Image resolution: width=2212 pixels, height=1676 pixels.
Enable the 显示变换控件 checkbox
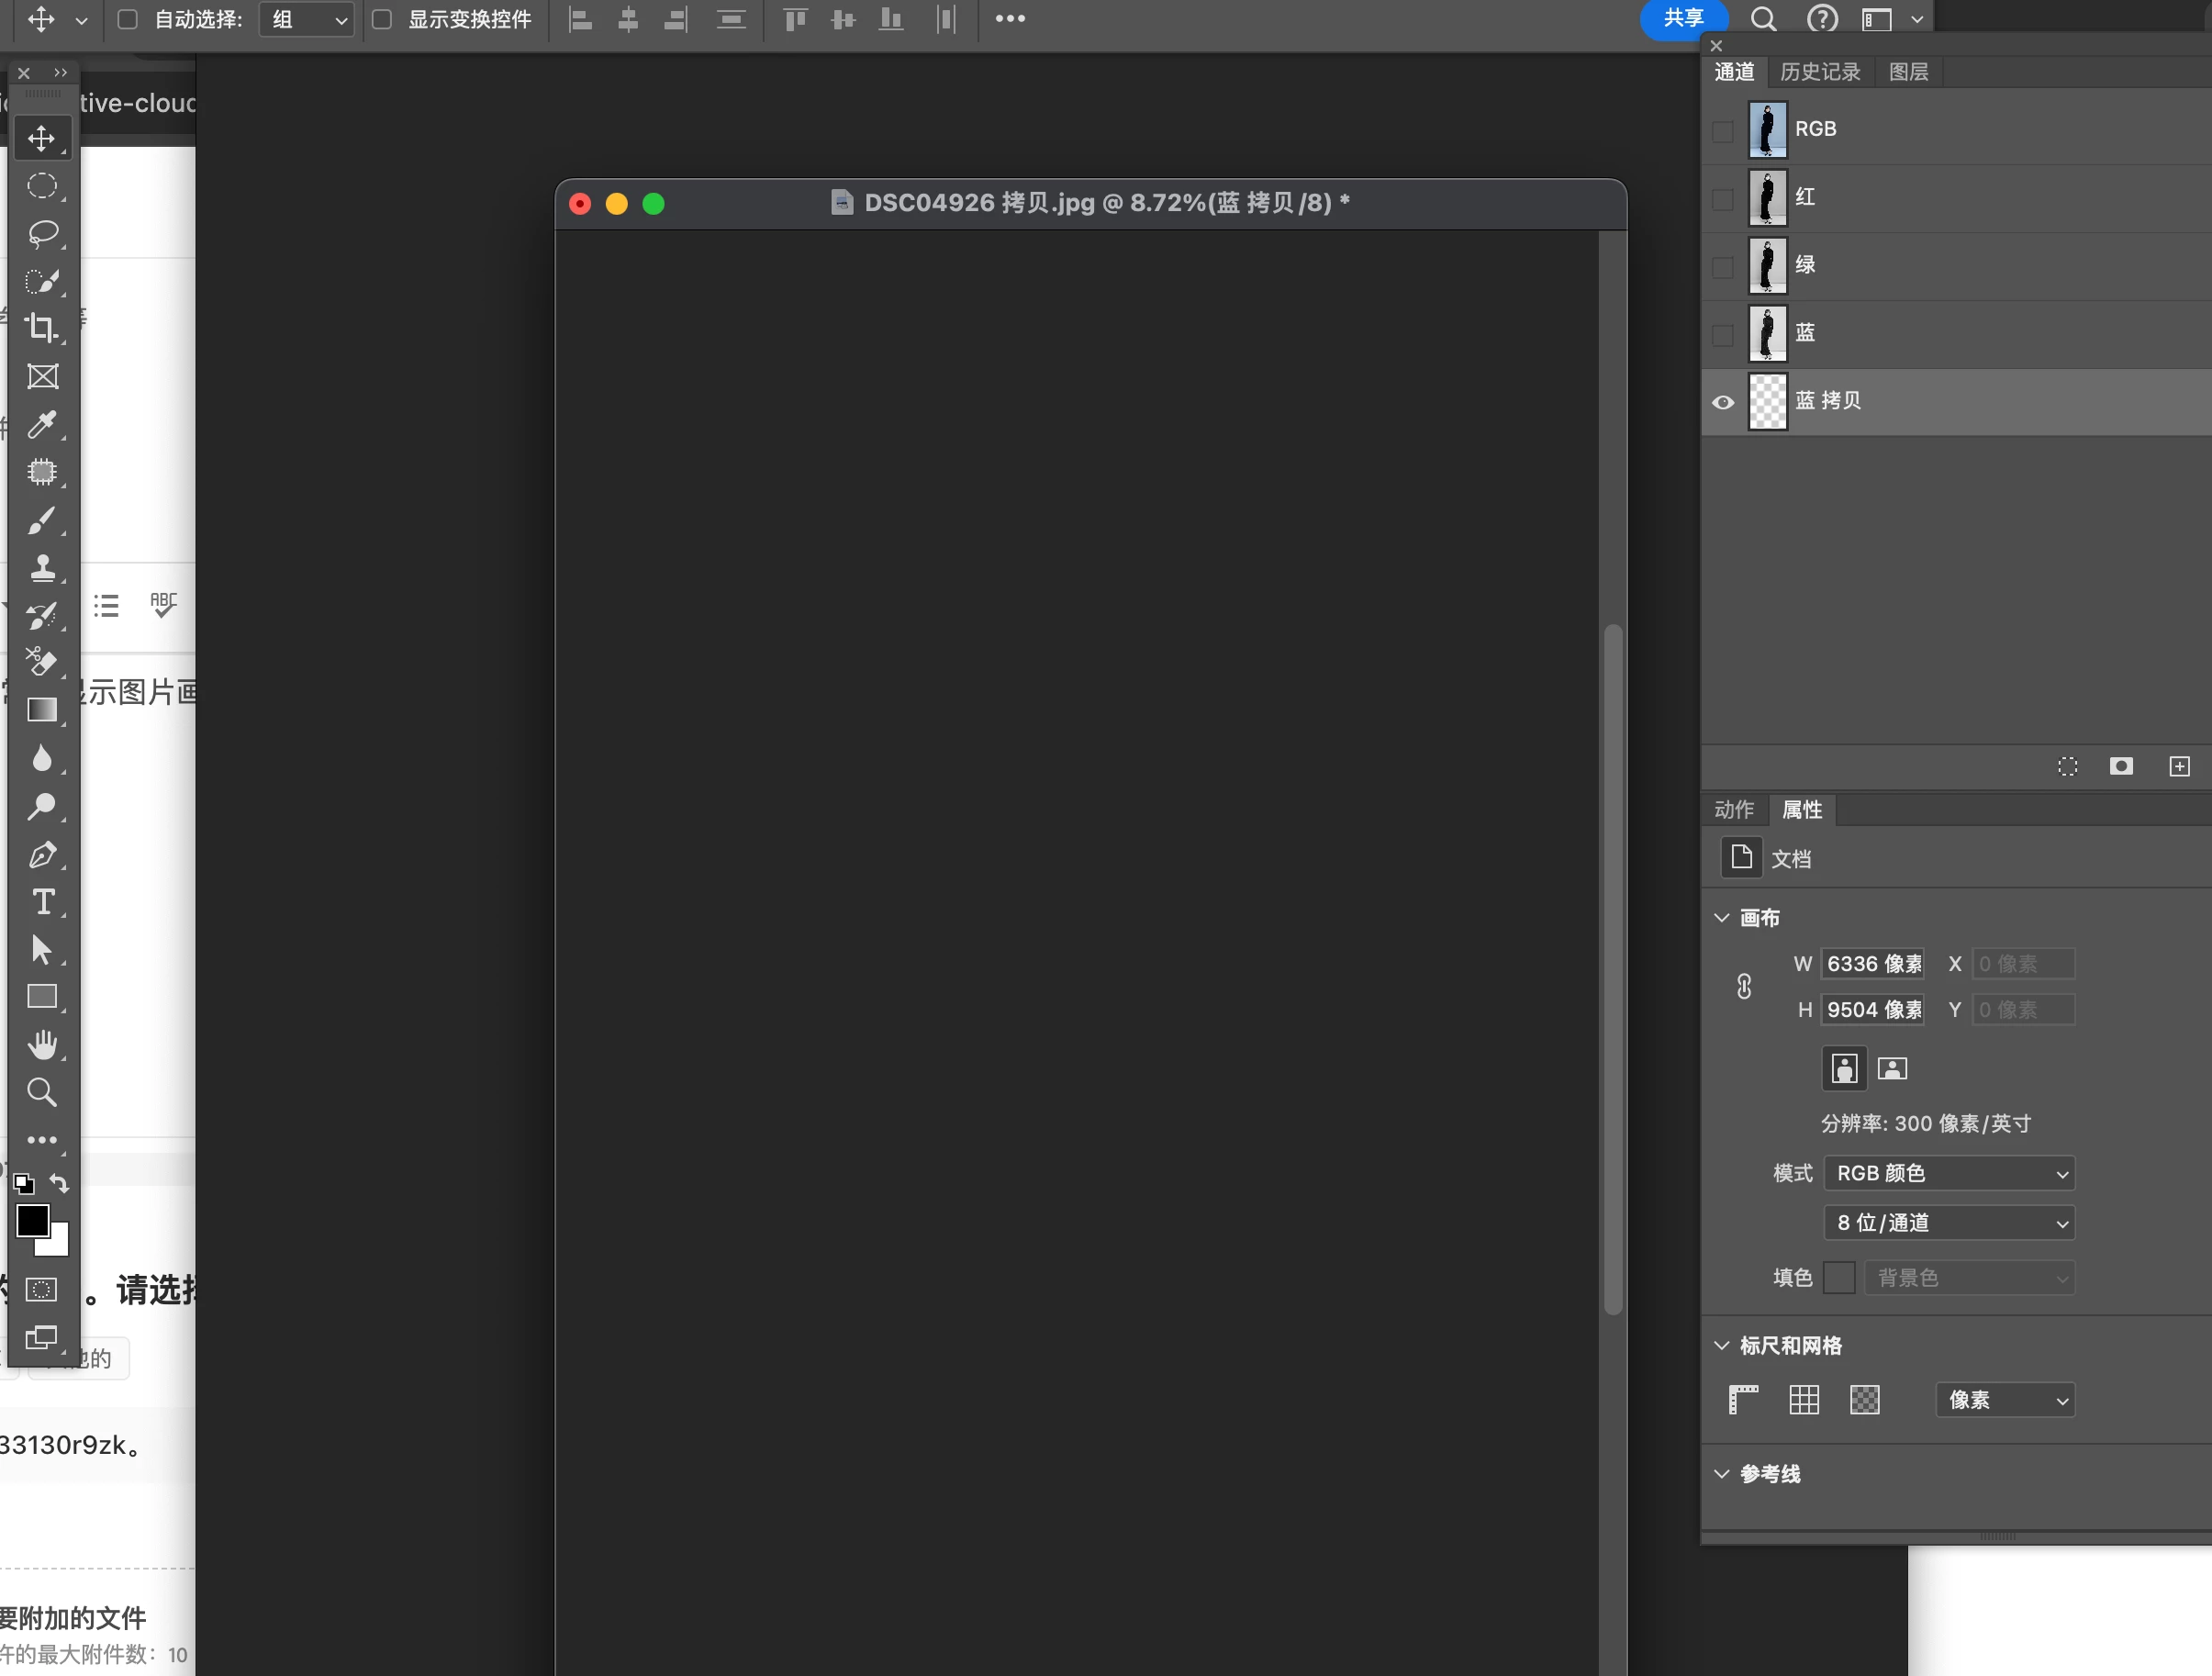(382, 19)
